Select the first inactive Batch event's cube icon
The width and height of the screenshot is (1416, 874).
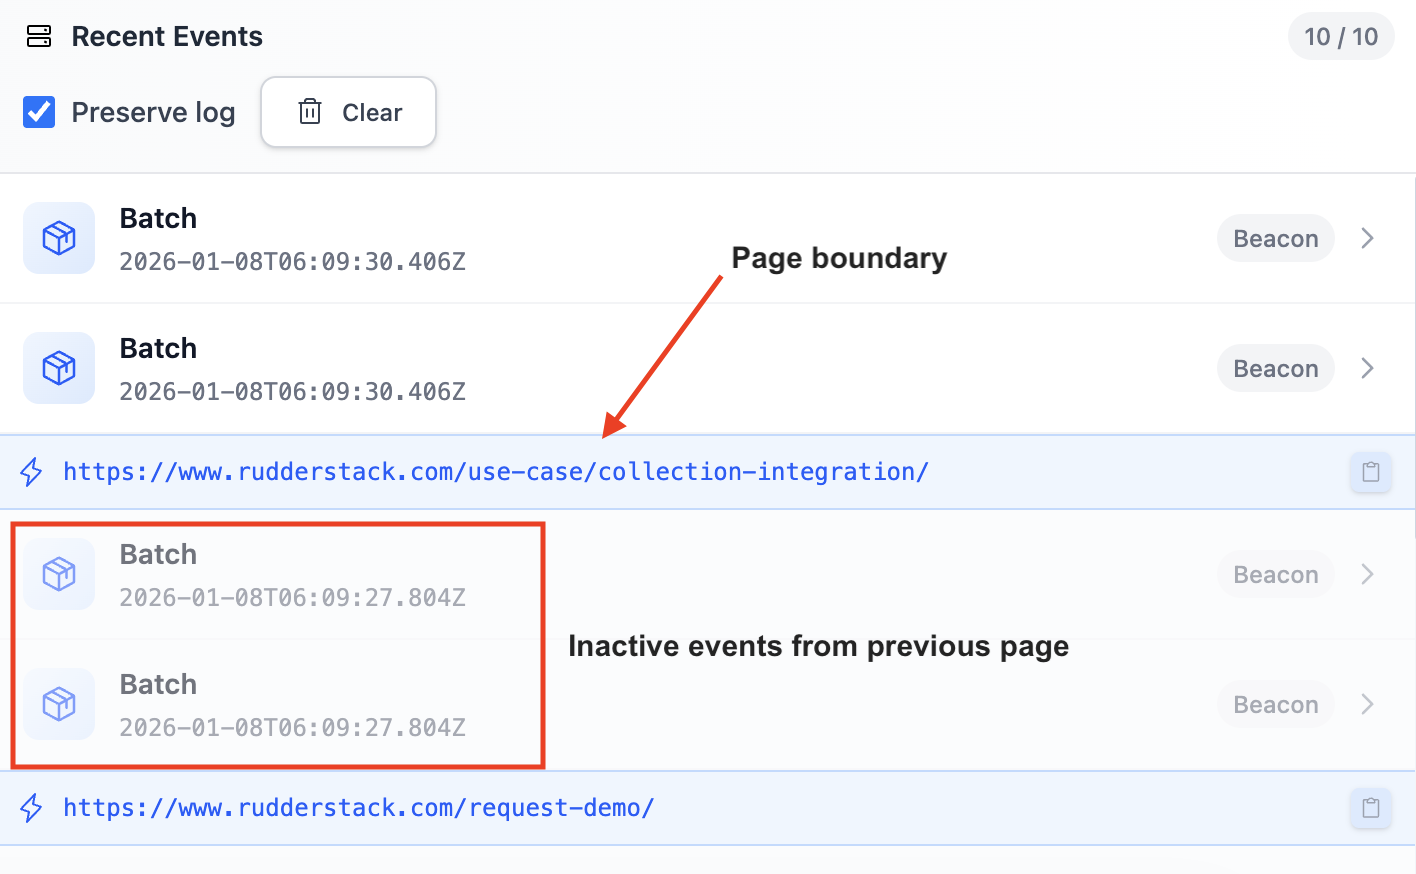[x=59, y=574]
